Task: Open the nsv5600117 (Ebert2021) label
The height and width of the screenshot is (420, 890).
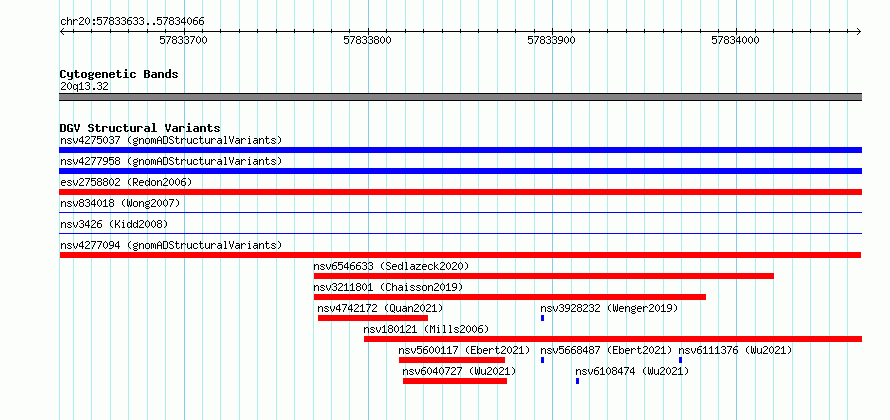Action: click(x=464, y=350)
